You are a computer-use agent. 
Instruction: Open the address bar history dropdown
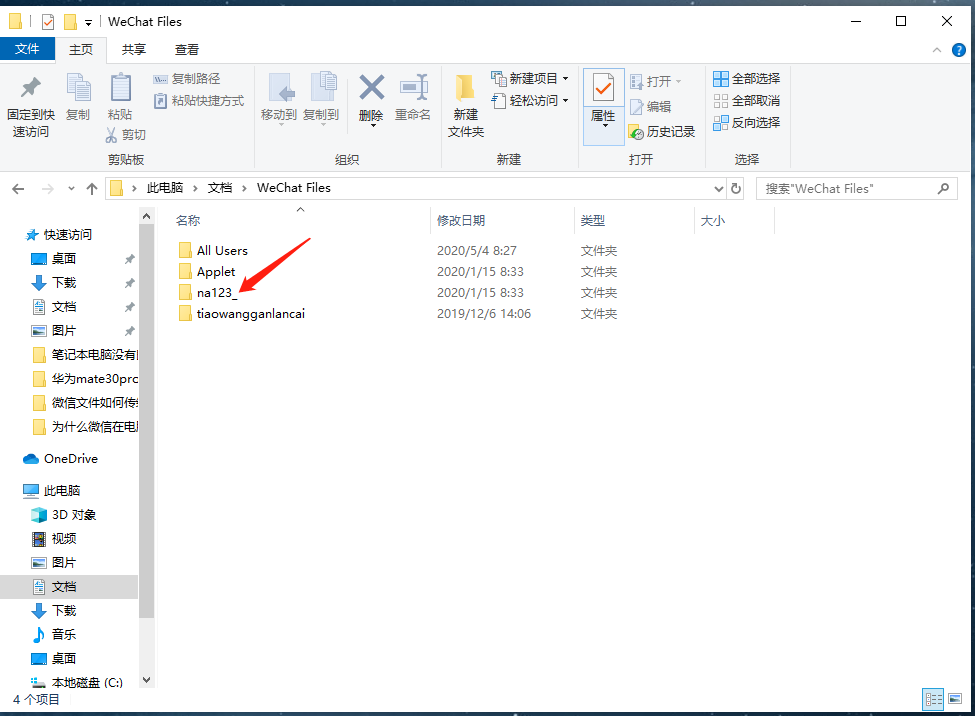pyautogui.click(x=717, y=188)
